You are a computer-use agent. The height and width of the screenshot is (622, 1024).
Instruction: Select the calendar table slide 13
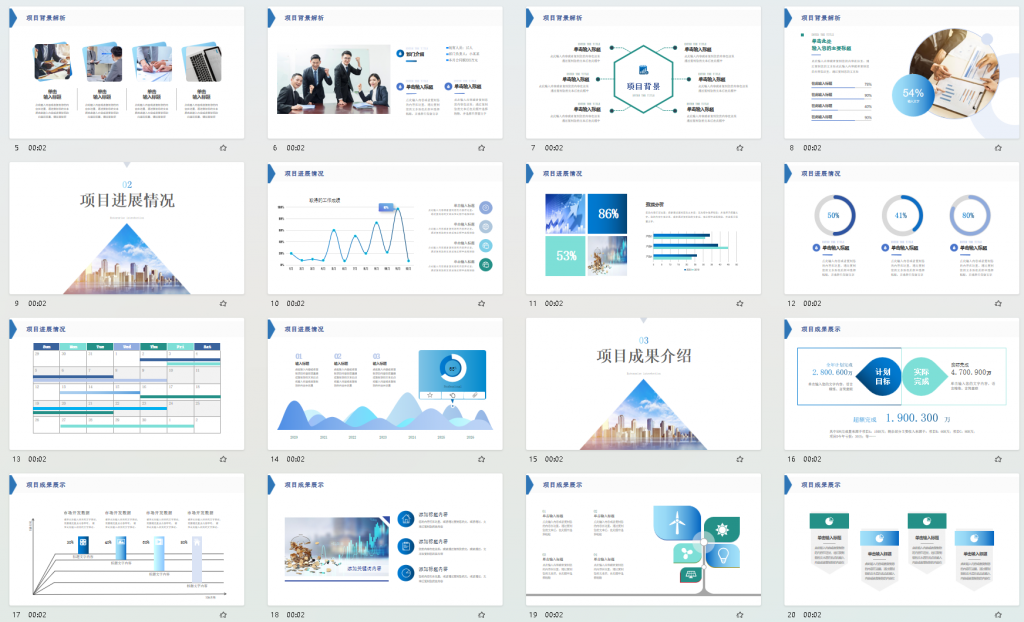pos(126,384)
